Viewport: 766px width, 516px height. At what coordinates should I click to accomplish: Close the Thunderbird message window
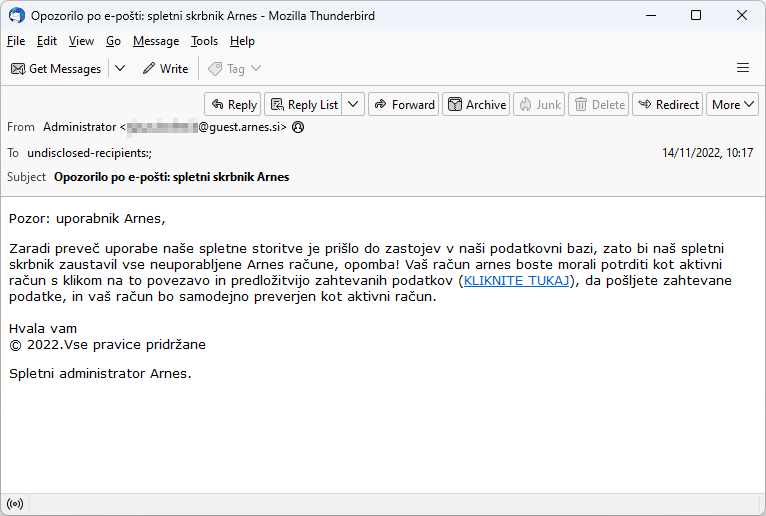pos(742,16)
